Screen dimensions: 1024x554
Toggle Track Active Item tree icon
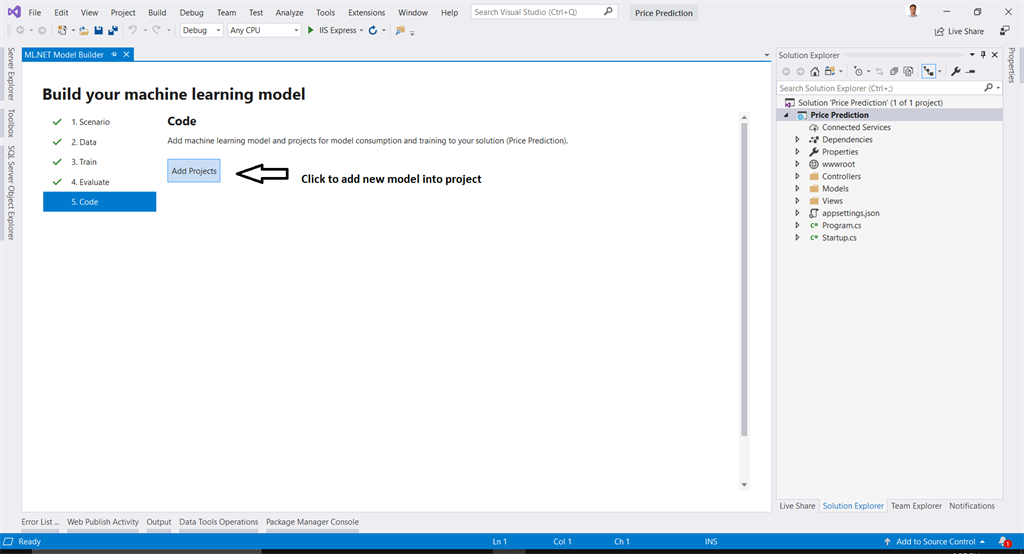point(928,71)
